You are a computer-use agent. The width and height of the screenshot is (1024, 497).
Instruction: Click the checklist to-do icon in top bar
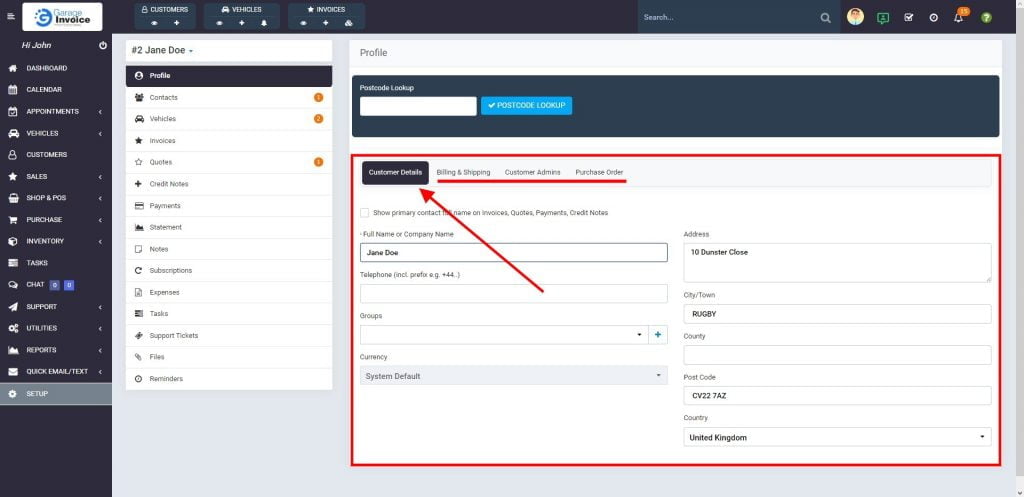(908, 18)
